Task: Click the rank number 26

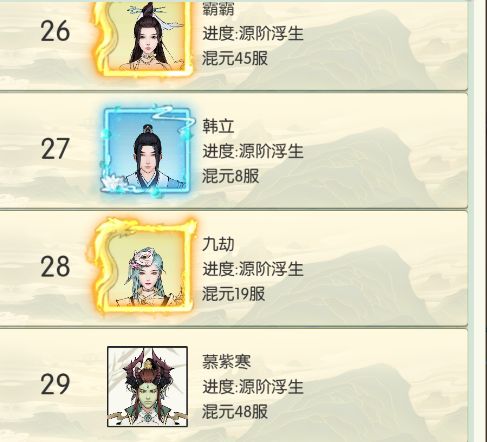Action: (x=55, y=31)
